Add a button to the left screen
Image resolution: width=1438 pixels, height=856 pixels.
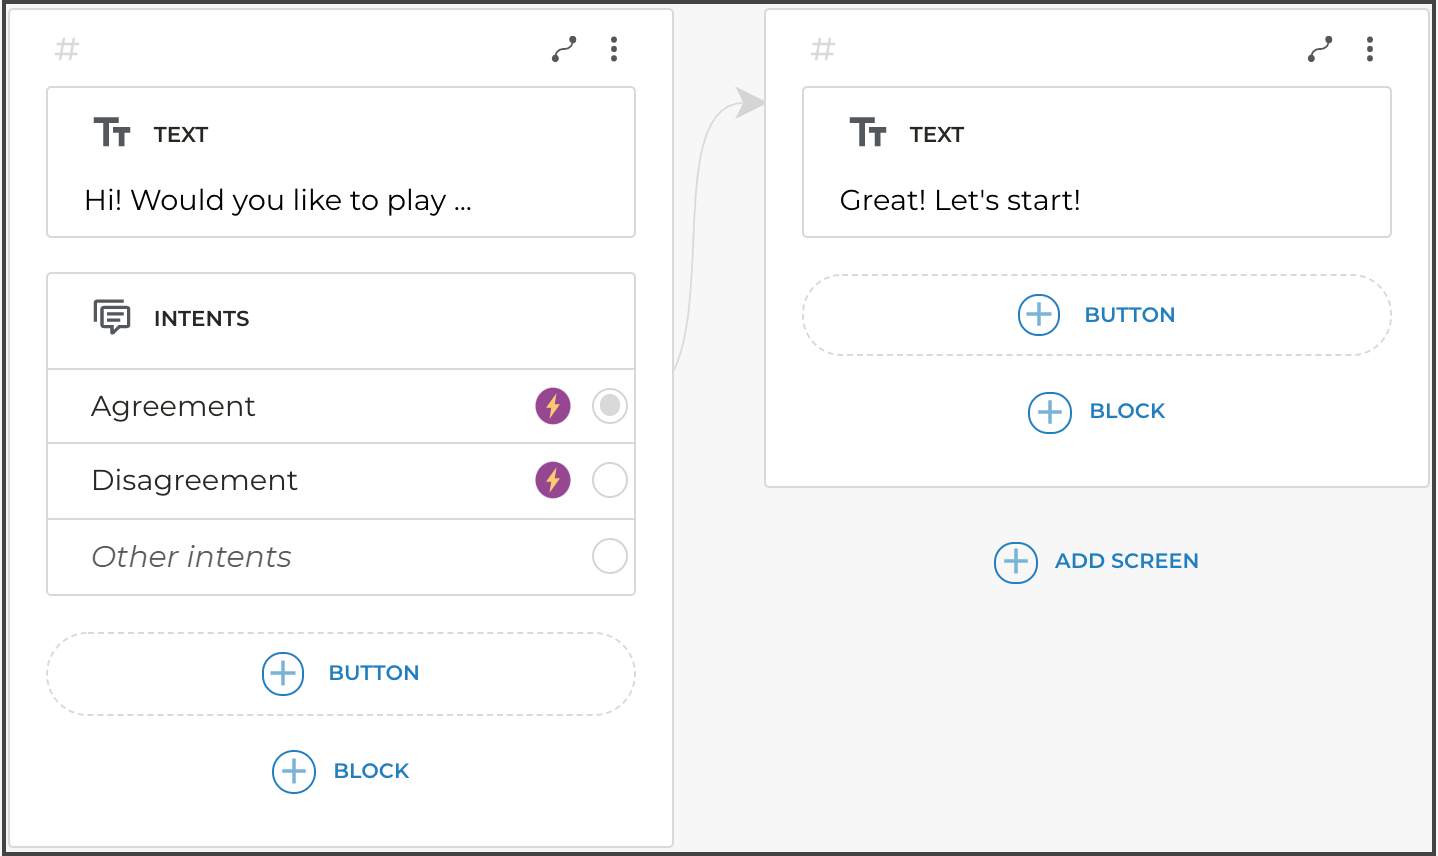tap(341, 673)
